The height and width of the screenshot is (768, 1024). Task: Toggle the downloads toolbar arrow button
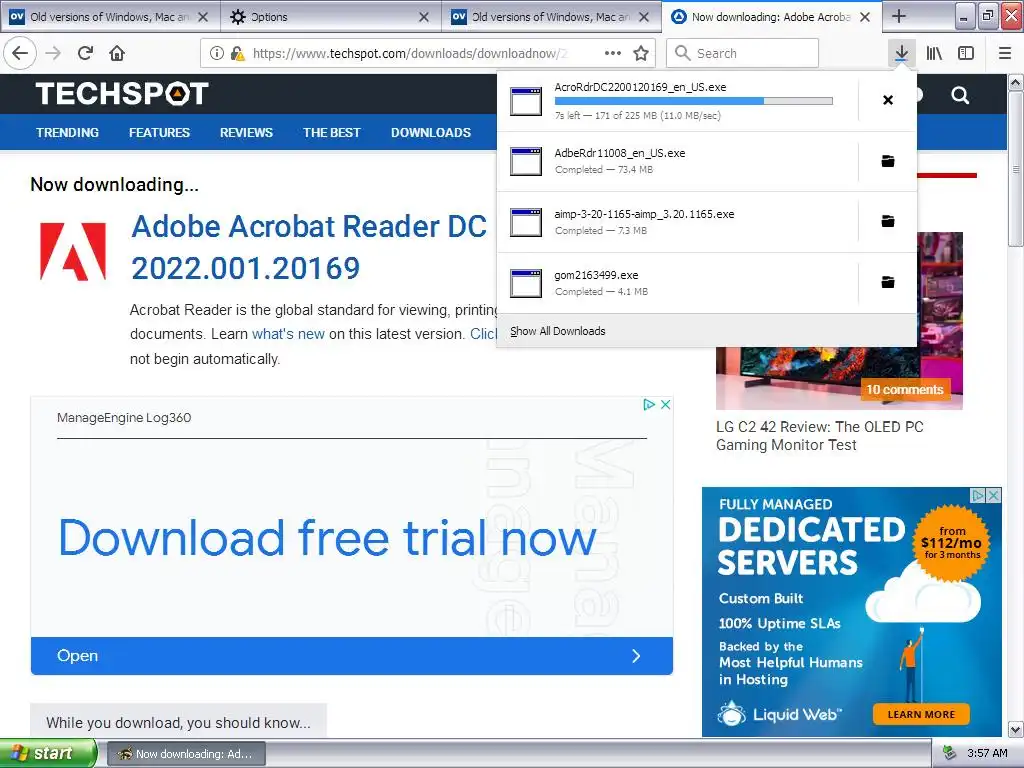(901, 53)
